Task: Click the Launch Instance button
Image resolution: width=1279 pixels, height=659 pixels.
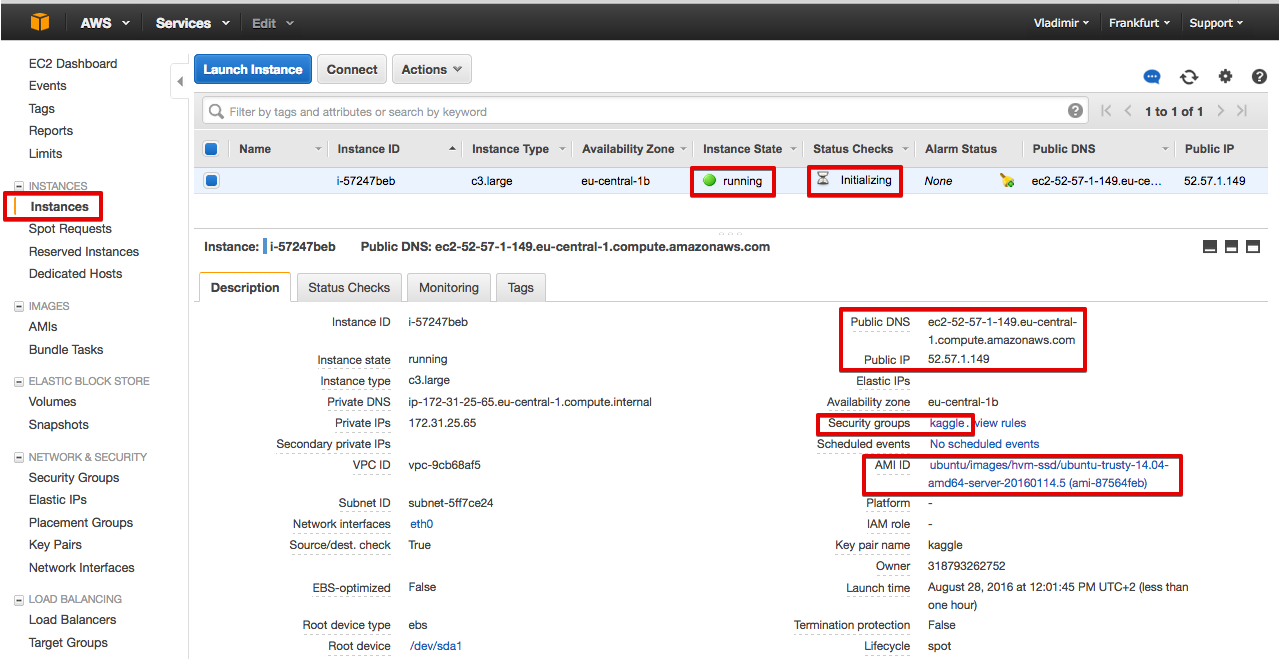Action: (x=253, y=69)
